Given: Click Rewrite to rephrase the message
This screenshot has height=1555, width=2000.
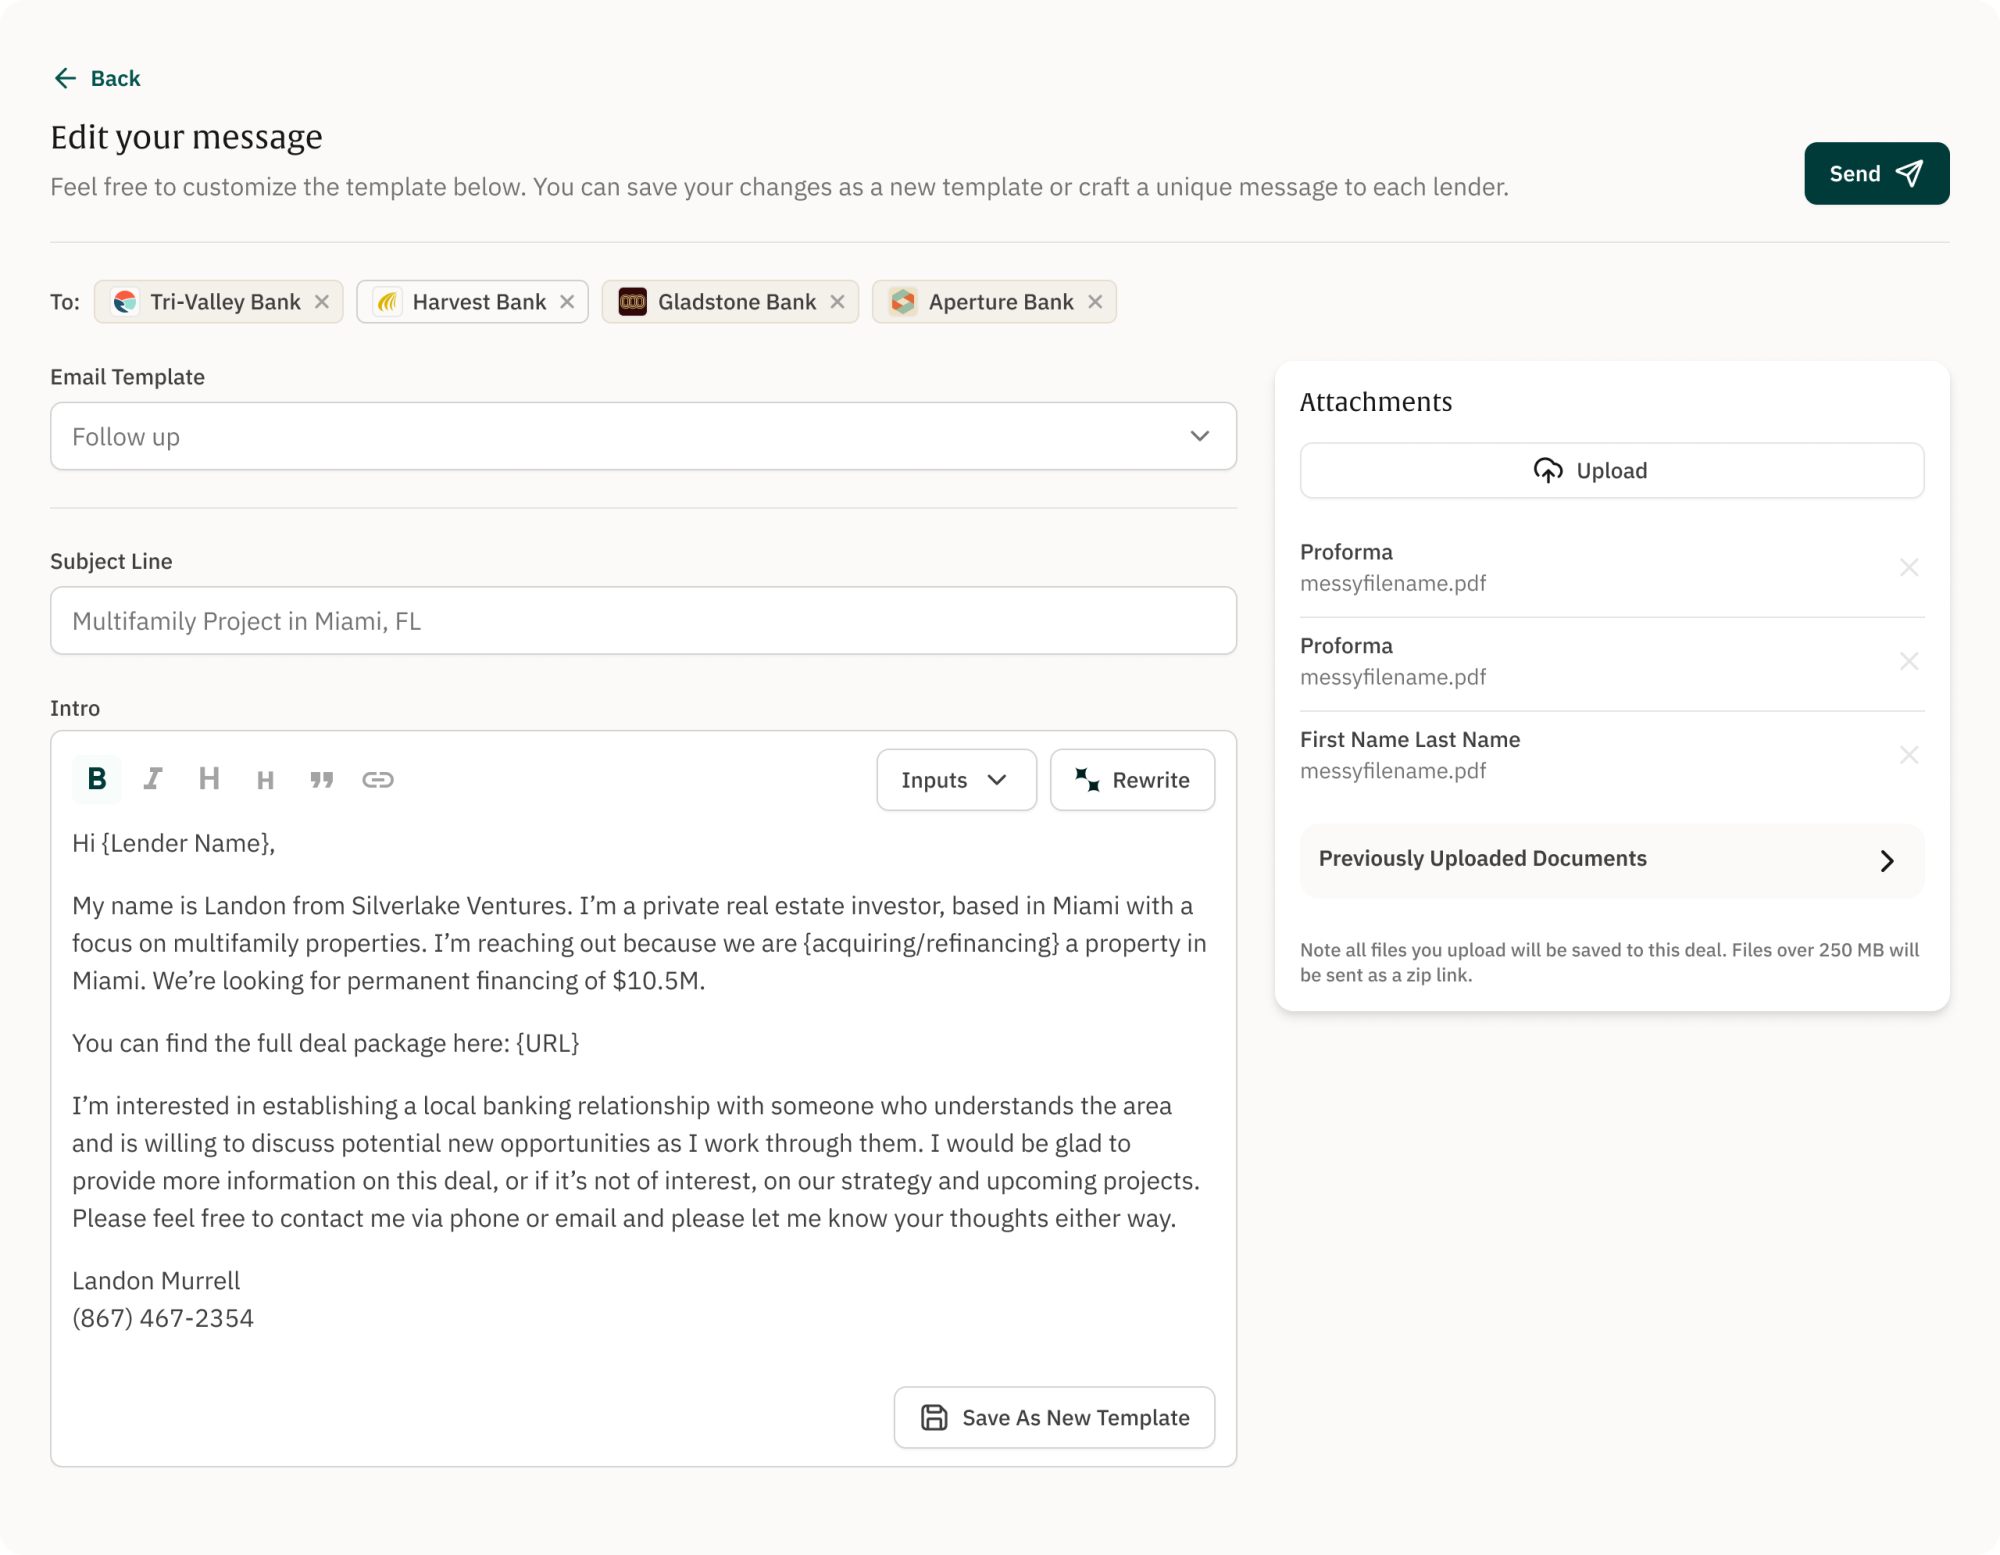Looking at the screenshot, I should coord(1132,780).
